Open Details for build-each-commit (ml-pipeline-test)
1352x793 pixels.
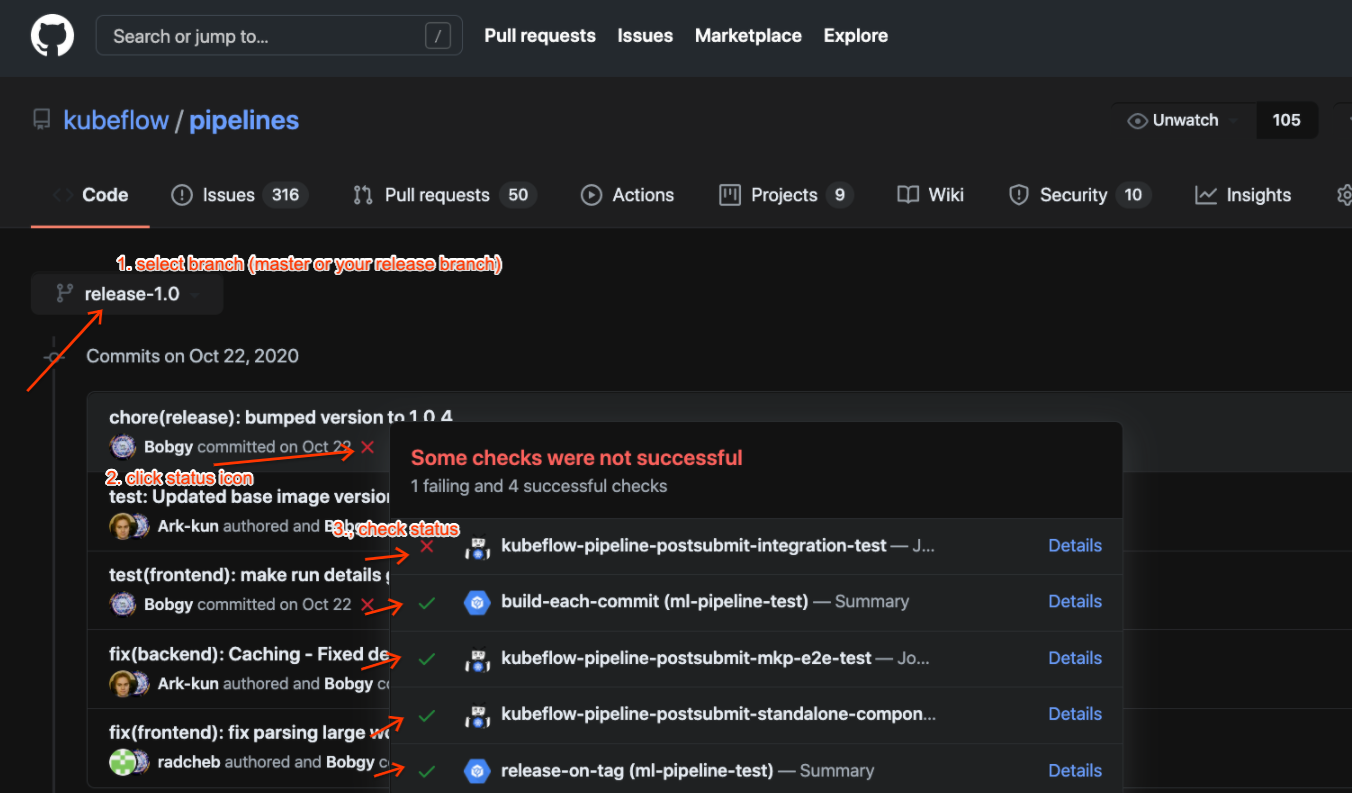coord(1075,601)
